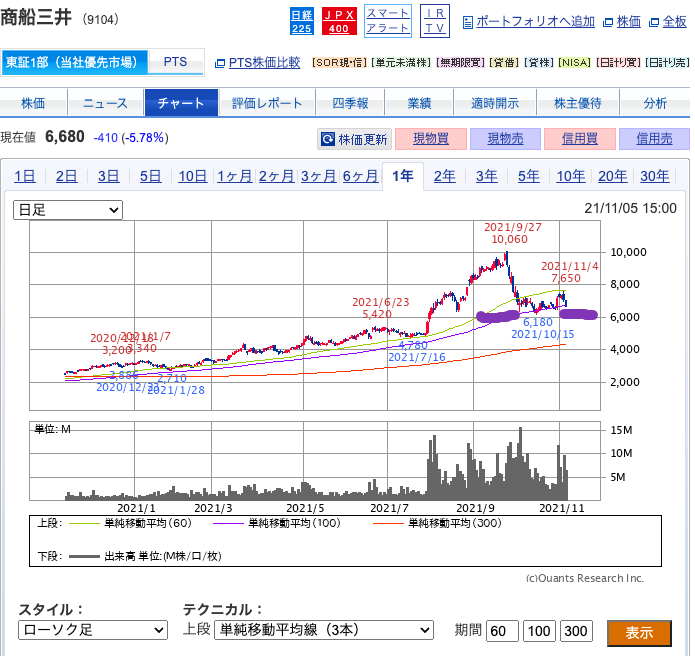The image size is (695, 656).
Task: Select the 2日 chart period
Action: tap(66, 176)
